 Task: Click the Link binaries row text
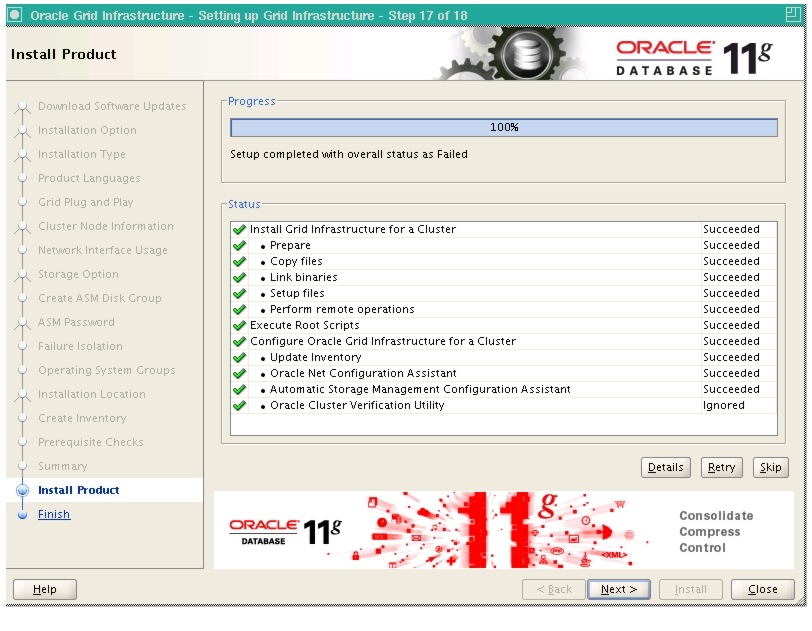tap(303, 277)
